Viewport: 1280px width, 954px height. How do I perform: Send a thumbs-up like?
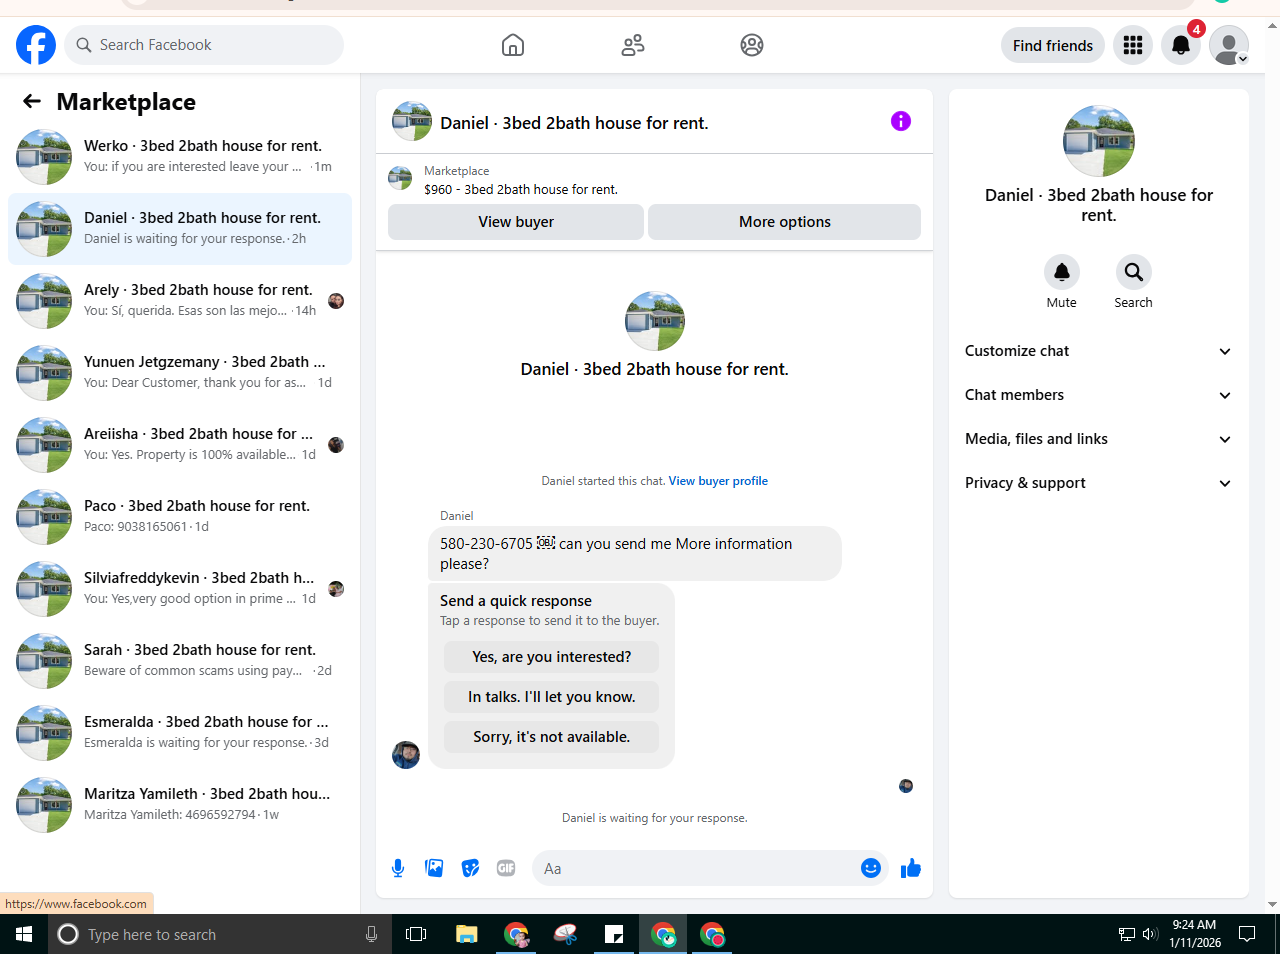(910, 868)
